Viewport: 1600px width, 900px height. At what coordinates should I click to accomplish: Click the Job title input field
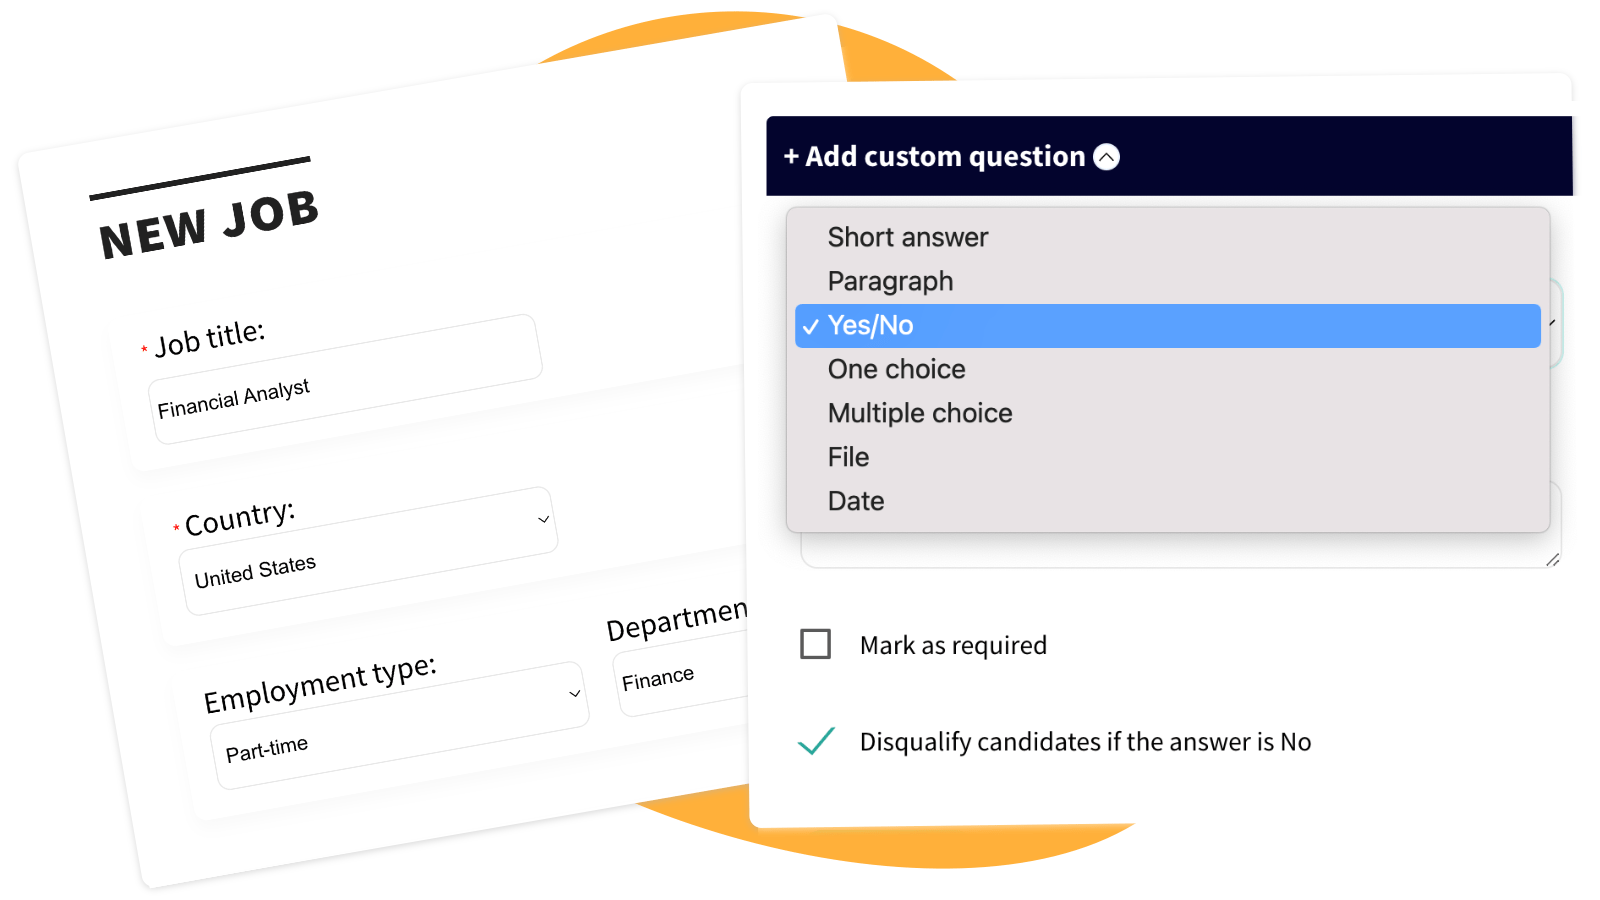[345, 380]
